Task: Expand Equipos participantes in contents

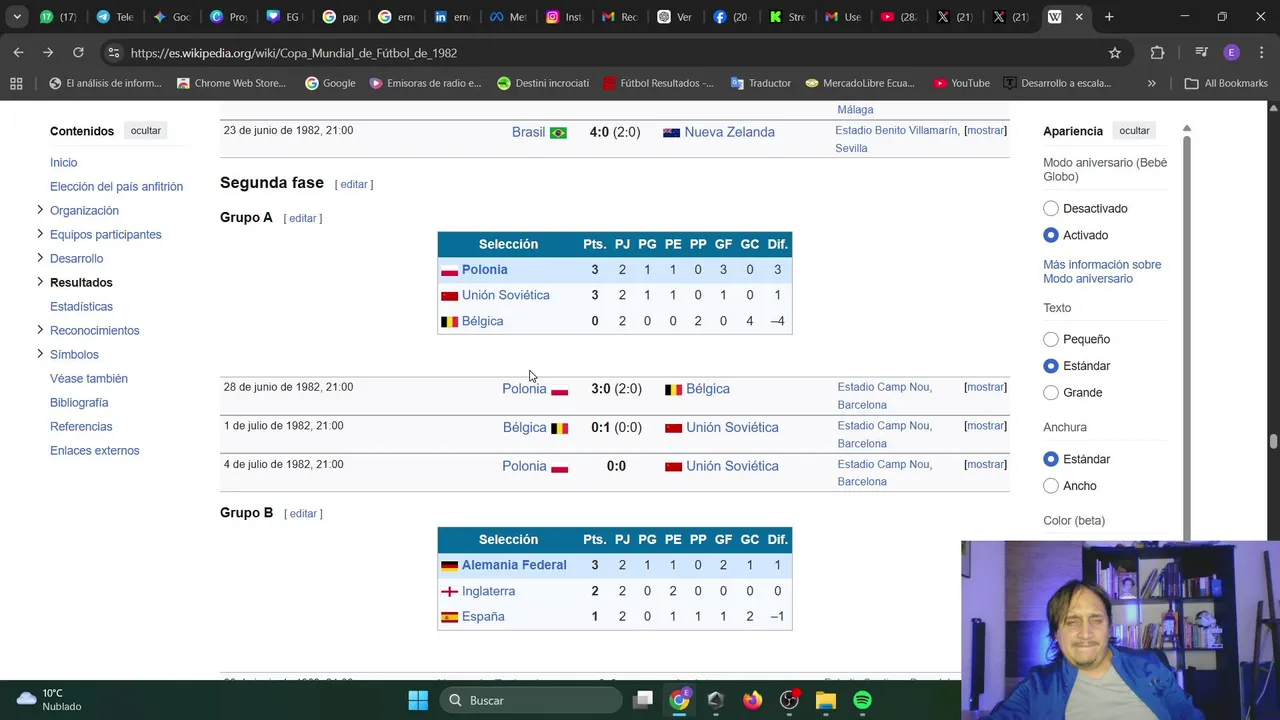Action: [x=40, y=233]
